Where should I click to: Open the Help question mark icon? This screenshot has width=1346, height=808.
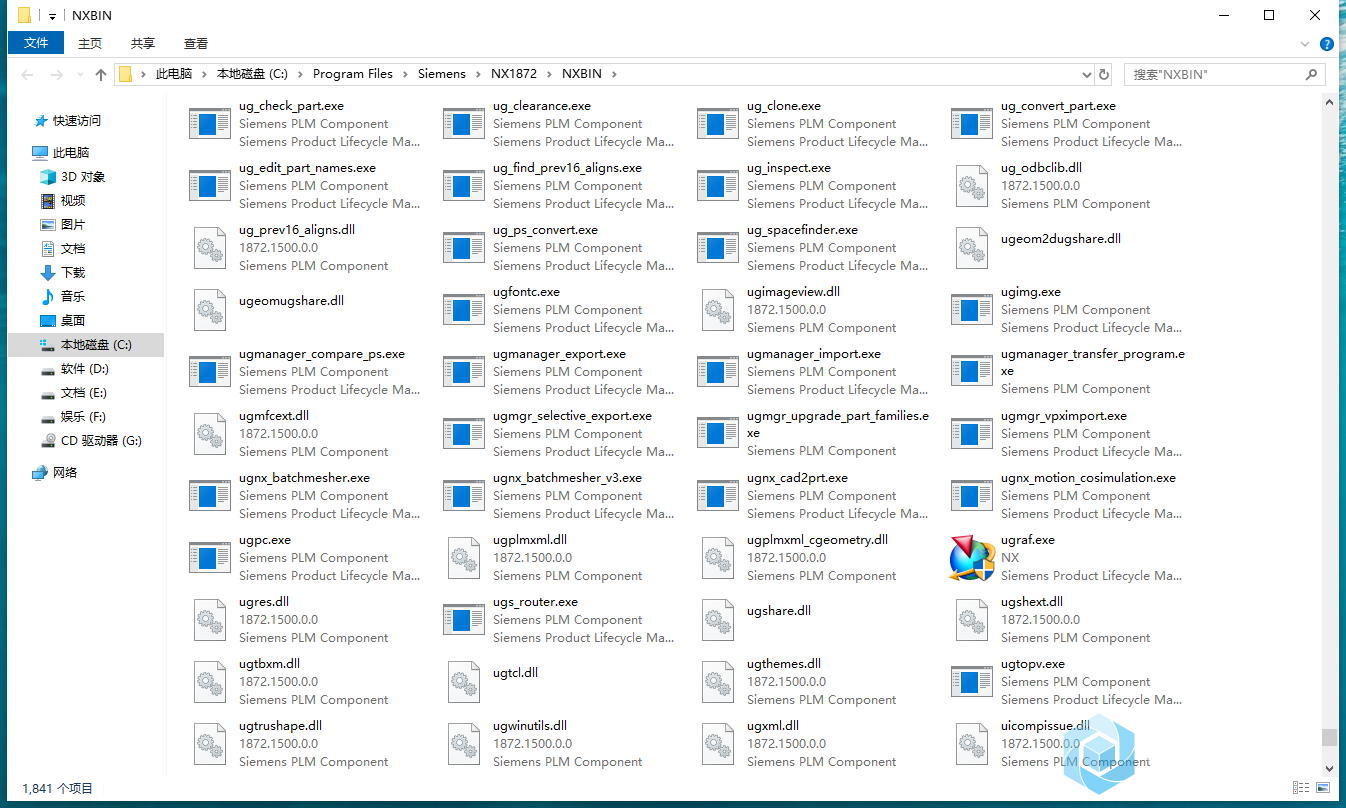point(1327,44)
